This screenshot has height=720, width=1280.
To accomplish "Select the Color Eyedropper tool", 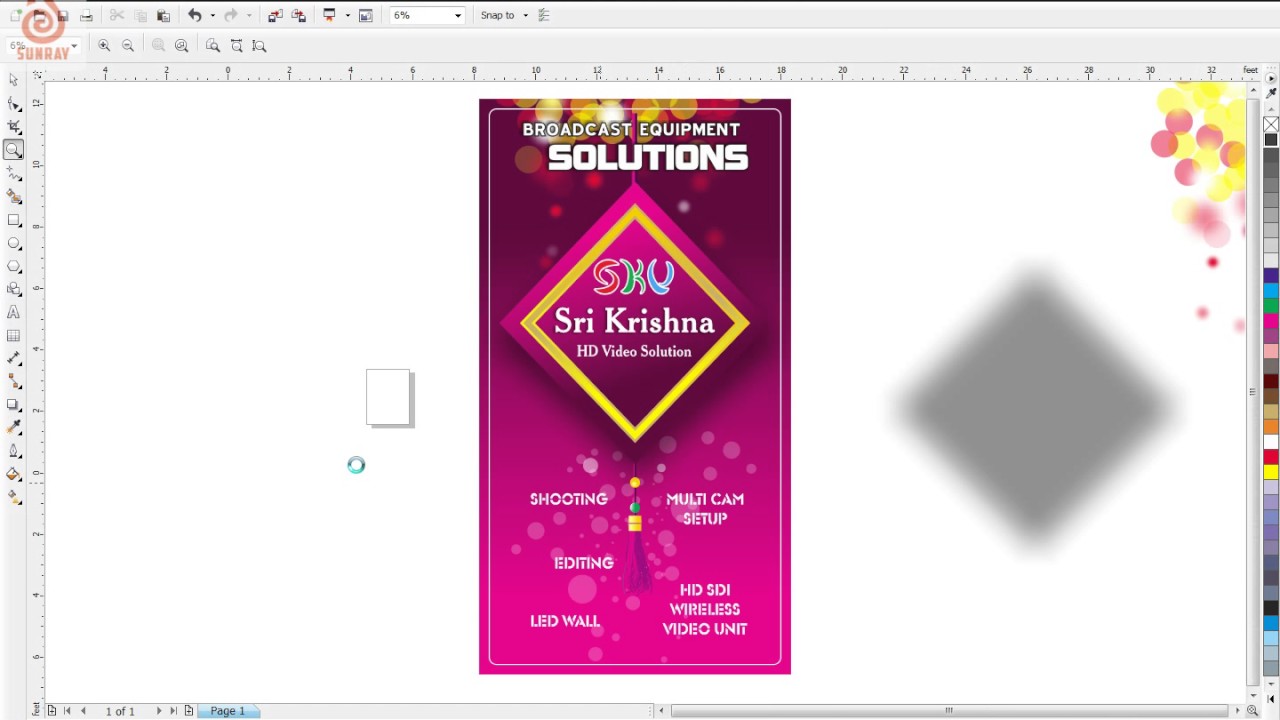I will click(13, 428).
